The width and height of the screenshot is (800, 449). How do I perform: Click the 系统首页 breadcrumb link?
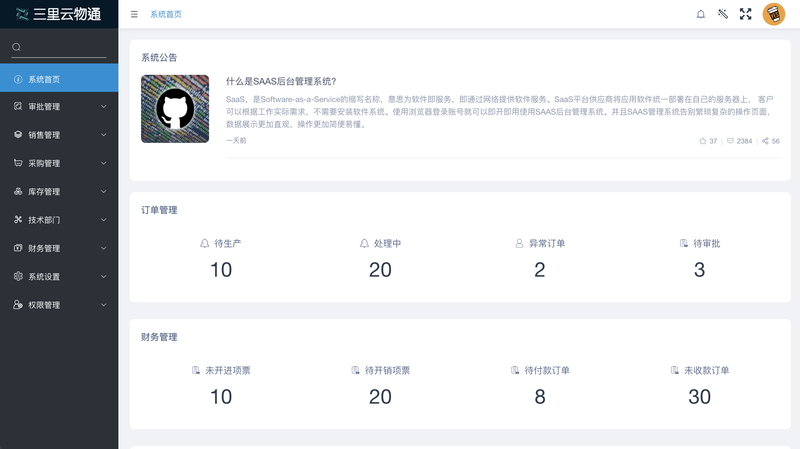click(x=166, y=14)
